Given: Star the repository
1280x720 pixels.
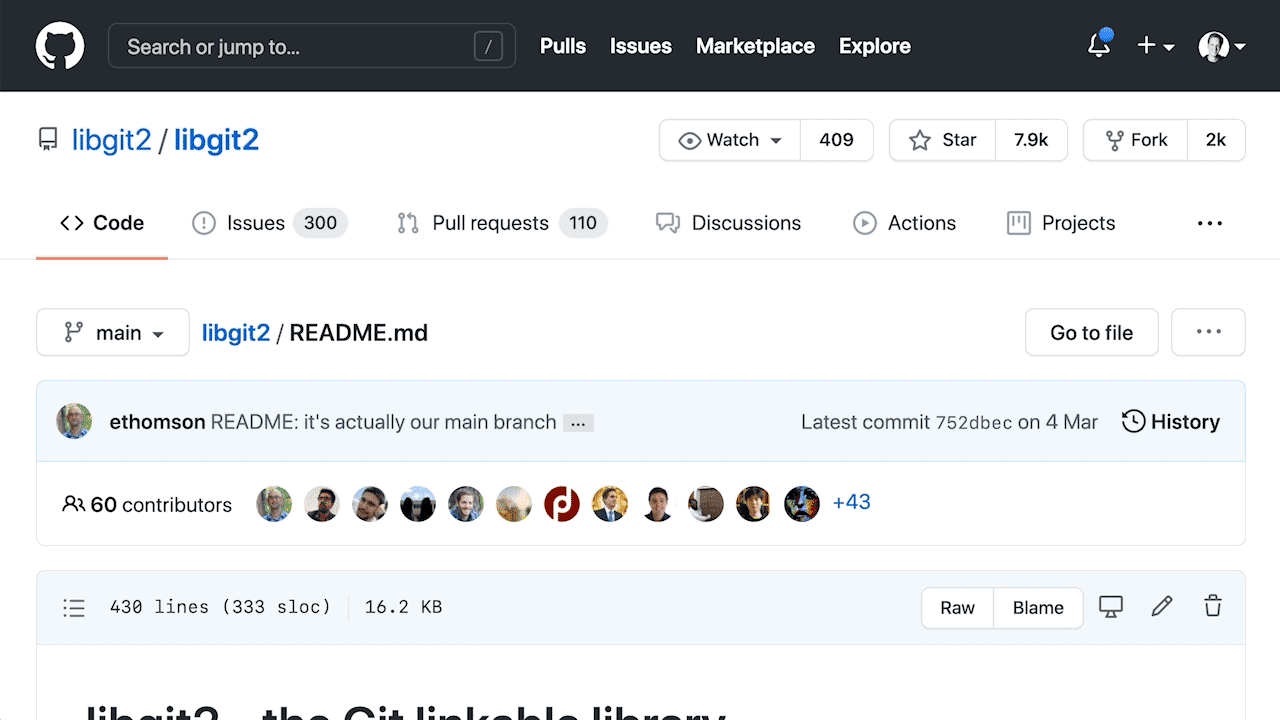Looking at the screenshot, I should click(943, 140).
